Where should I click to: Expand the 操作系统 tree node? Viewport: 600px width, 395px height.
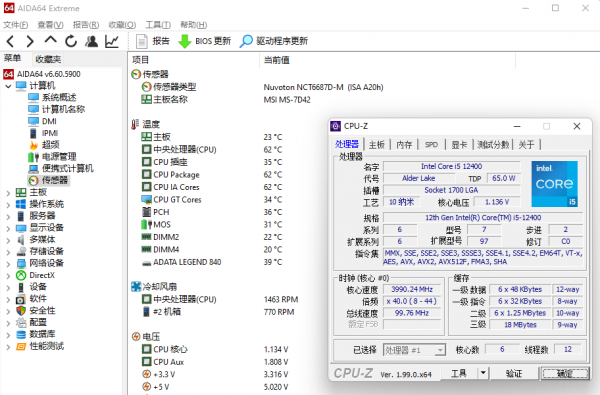click(8, 205)
